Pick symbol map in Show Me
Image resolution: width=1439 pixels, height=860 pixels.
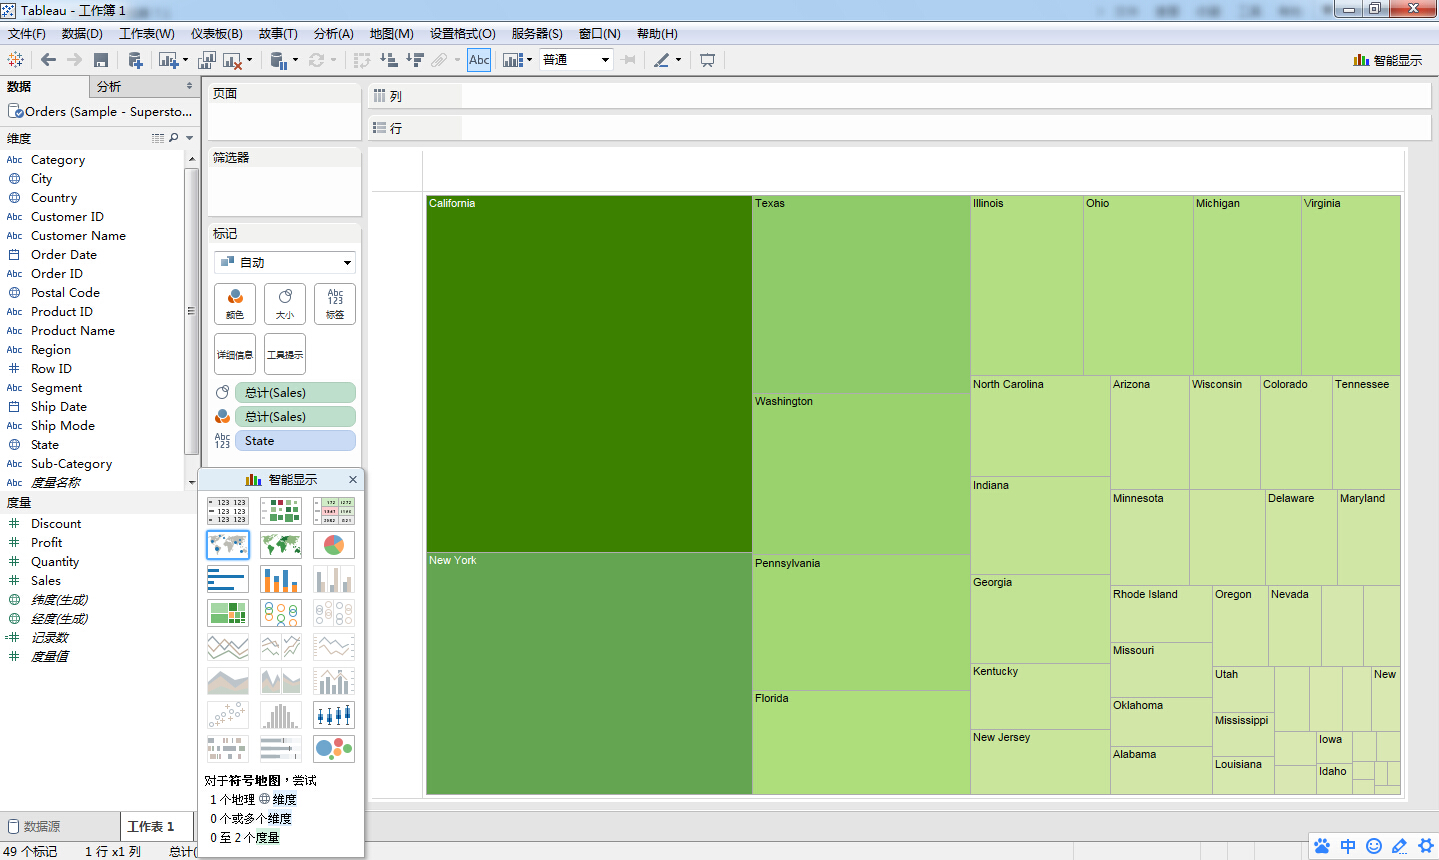(228, 545)
